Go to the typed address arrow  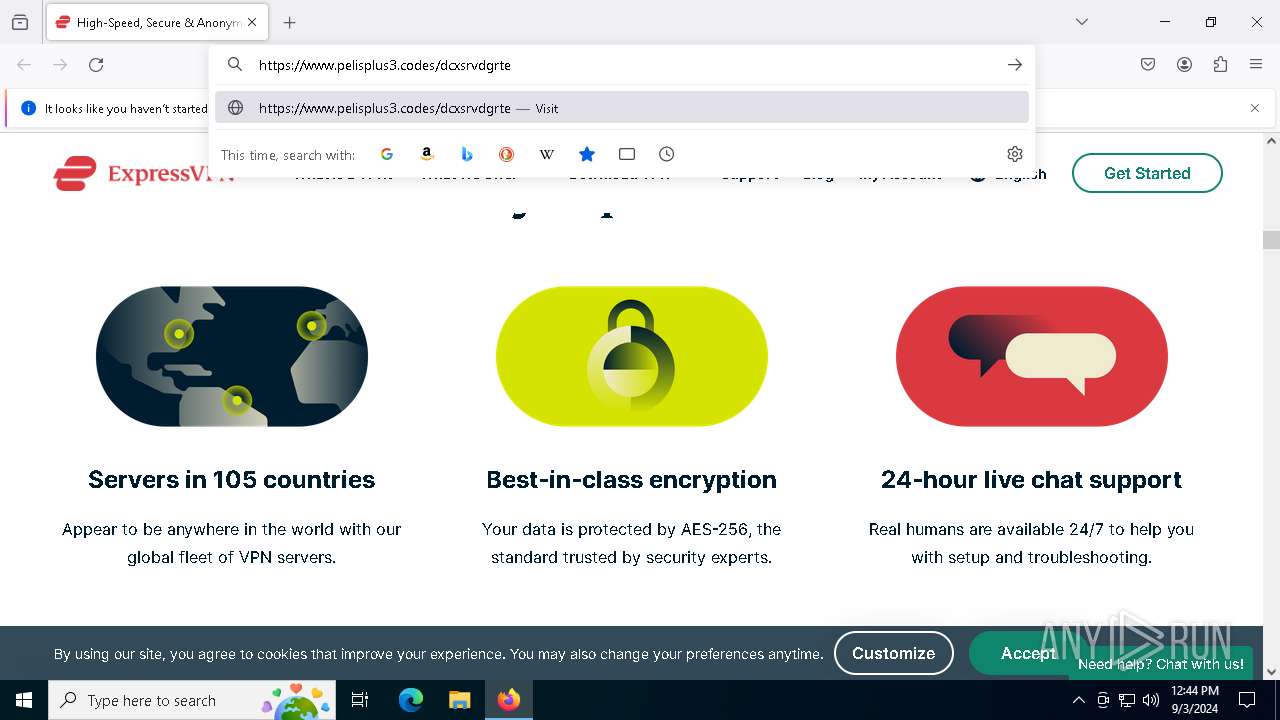coord(1014,65)
